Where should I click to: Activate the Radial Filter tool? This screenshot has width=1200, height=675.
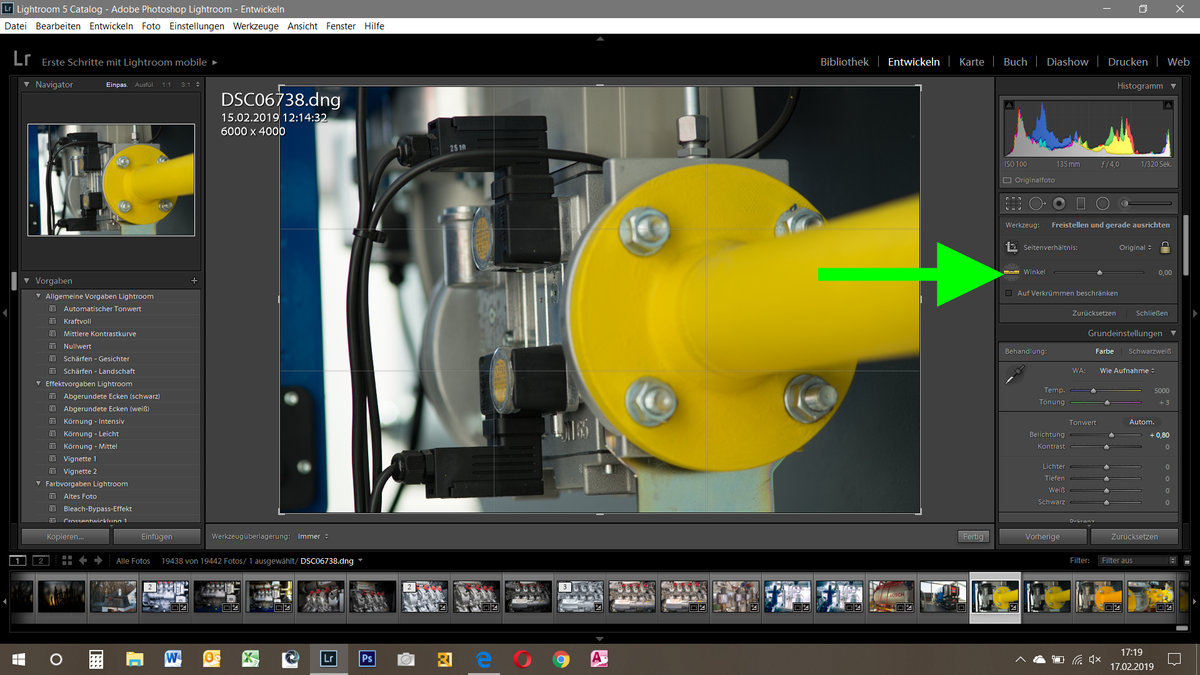[x=1103, y=203]
